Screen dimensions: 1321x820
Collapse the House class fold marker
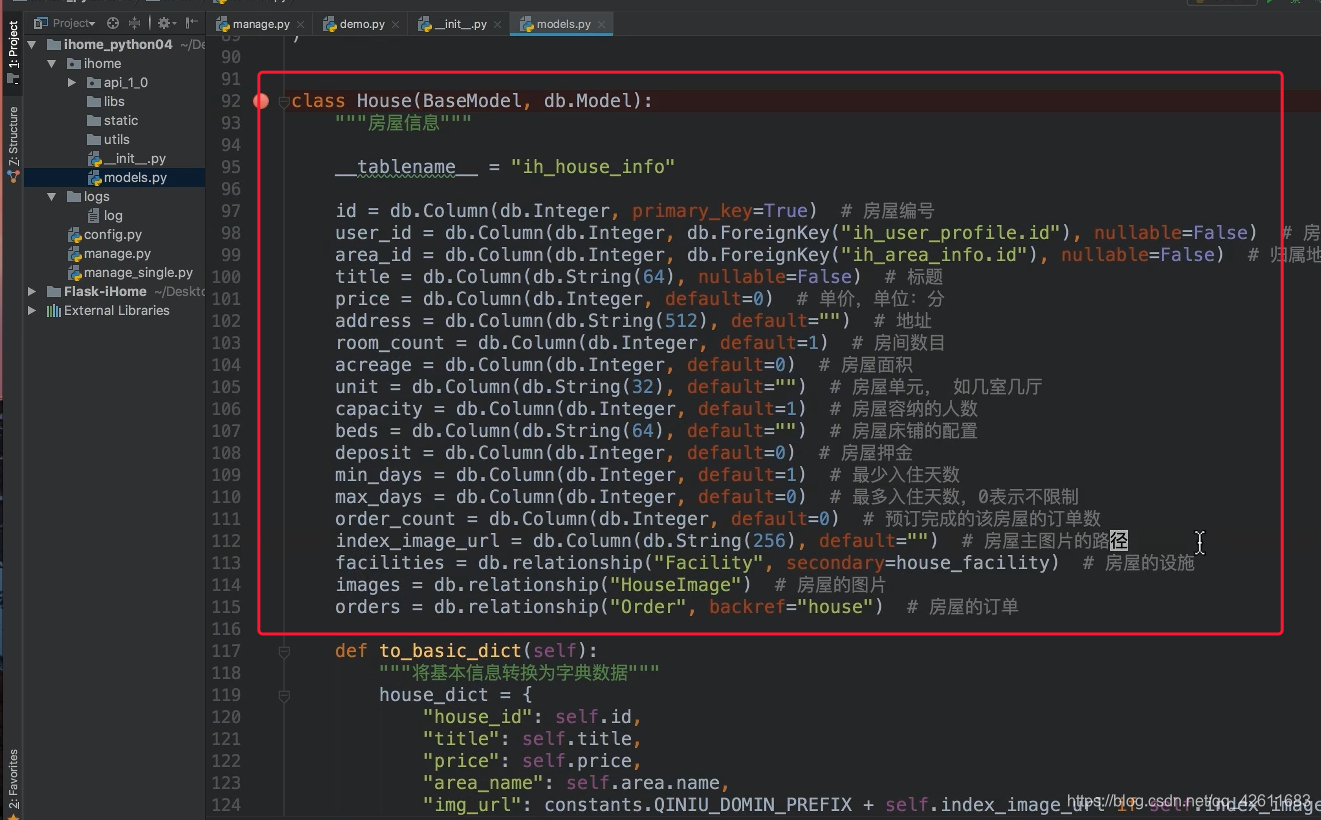[284, 101]
